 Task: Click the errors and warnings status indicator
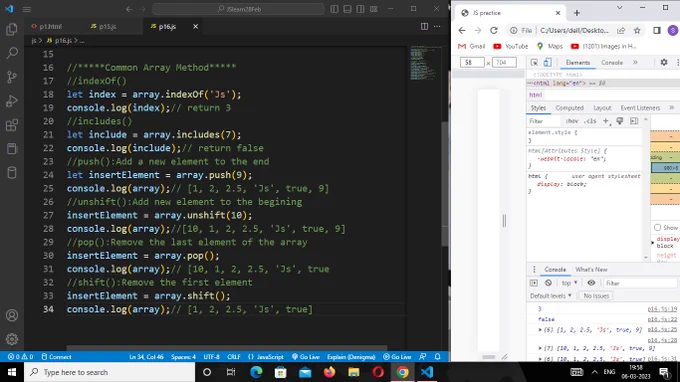tap(20, 357)
